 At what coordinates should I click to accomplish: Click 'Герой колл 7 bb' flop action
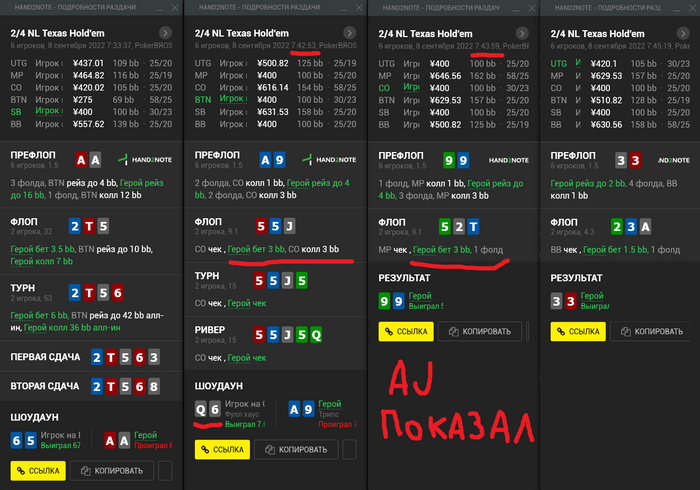pos(42,261)
